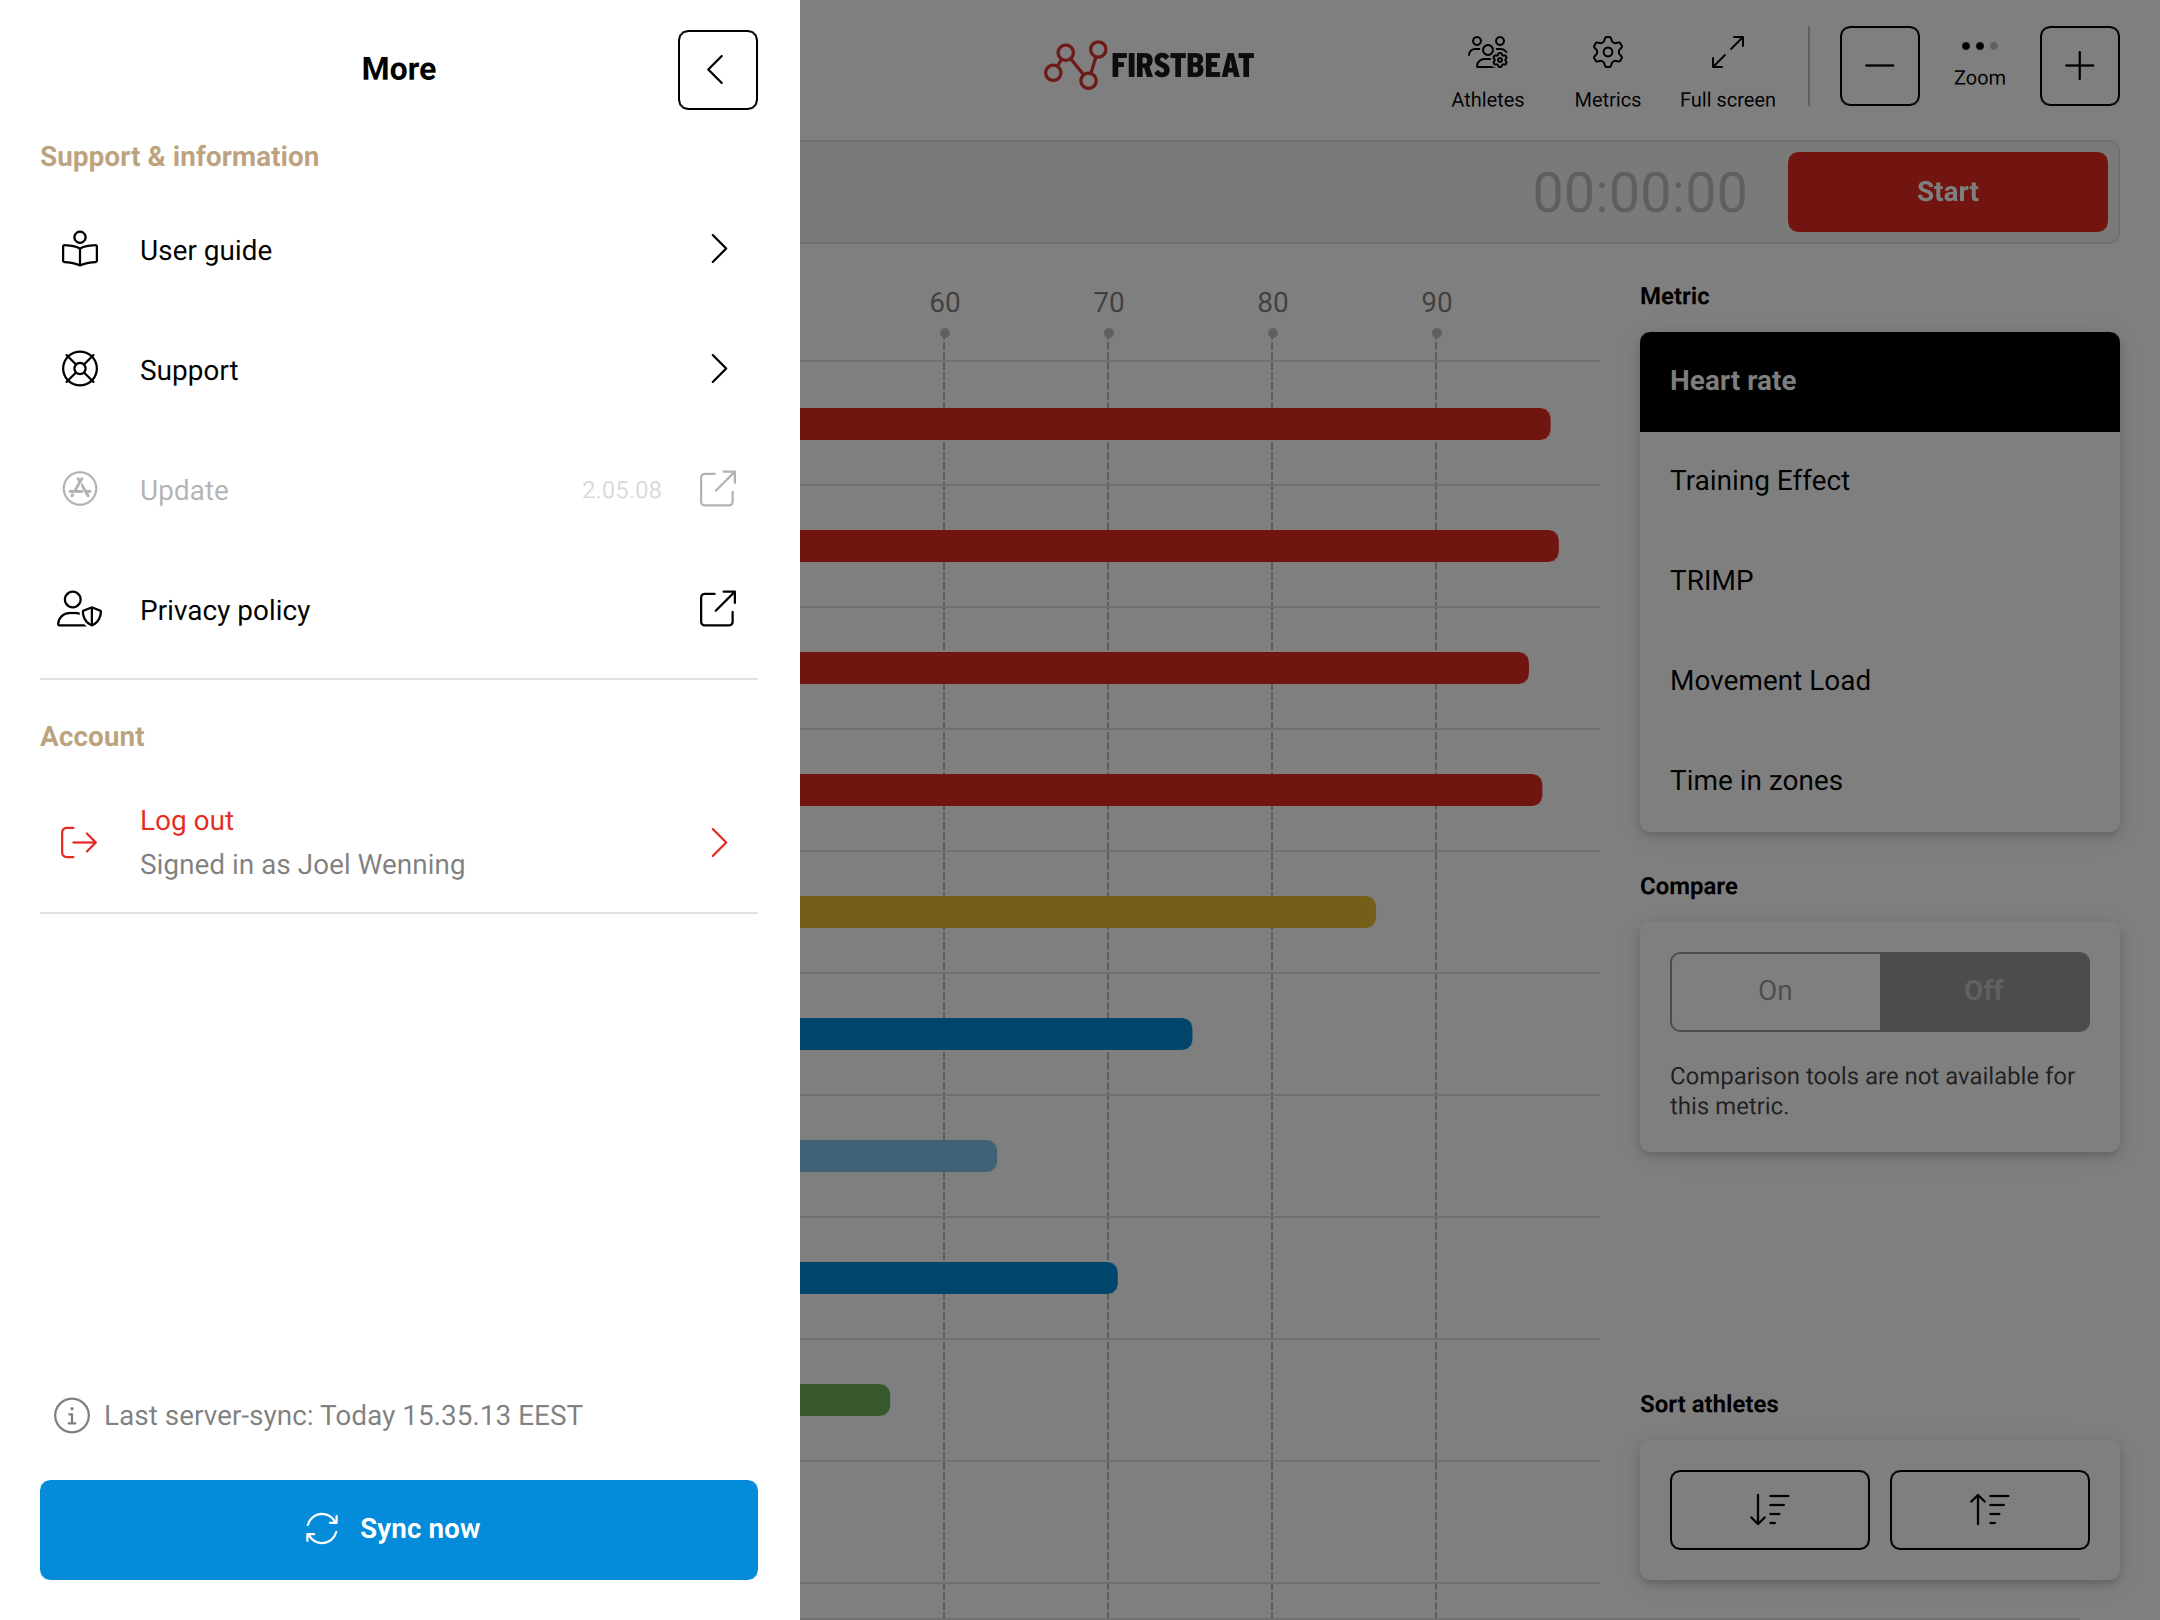
Task: Select Heart rate metric
Action: pos(1879,381)
